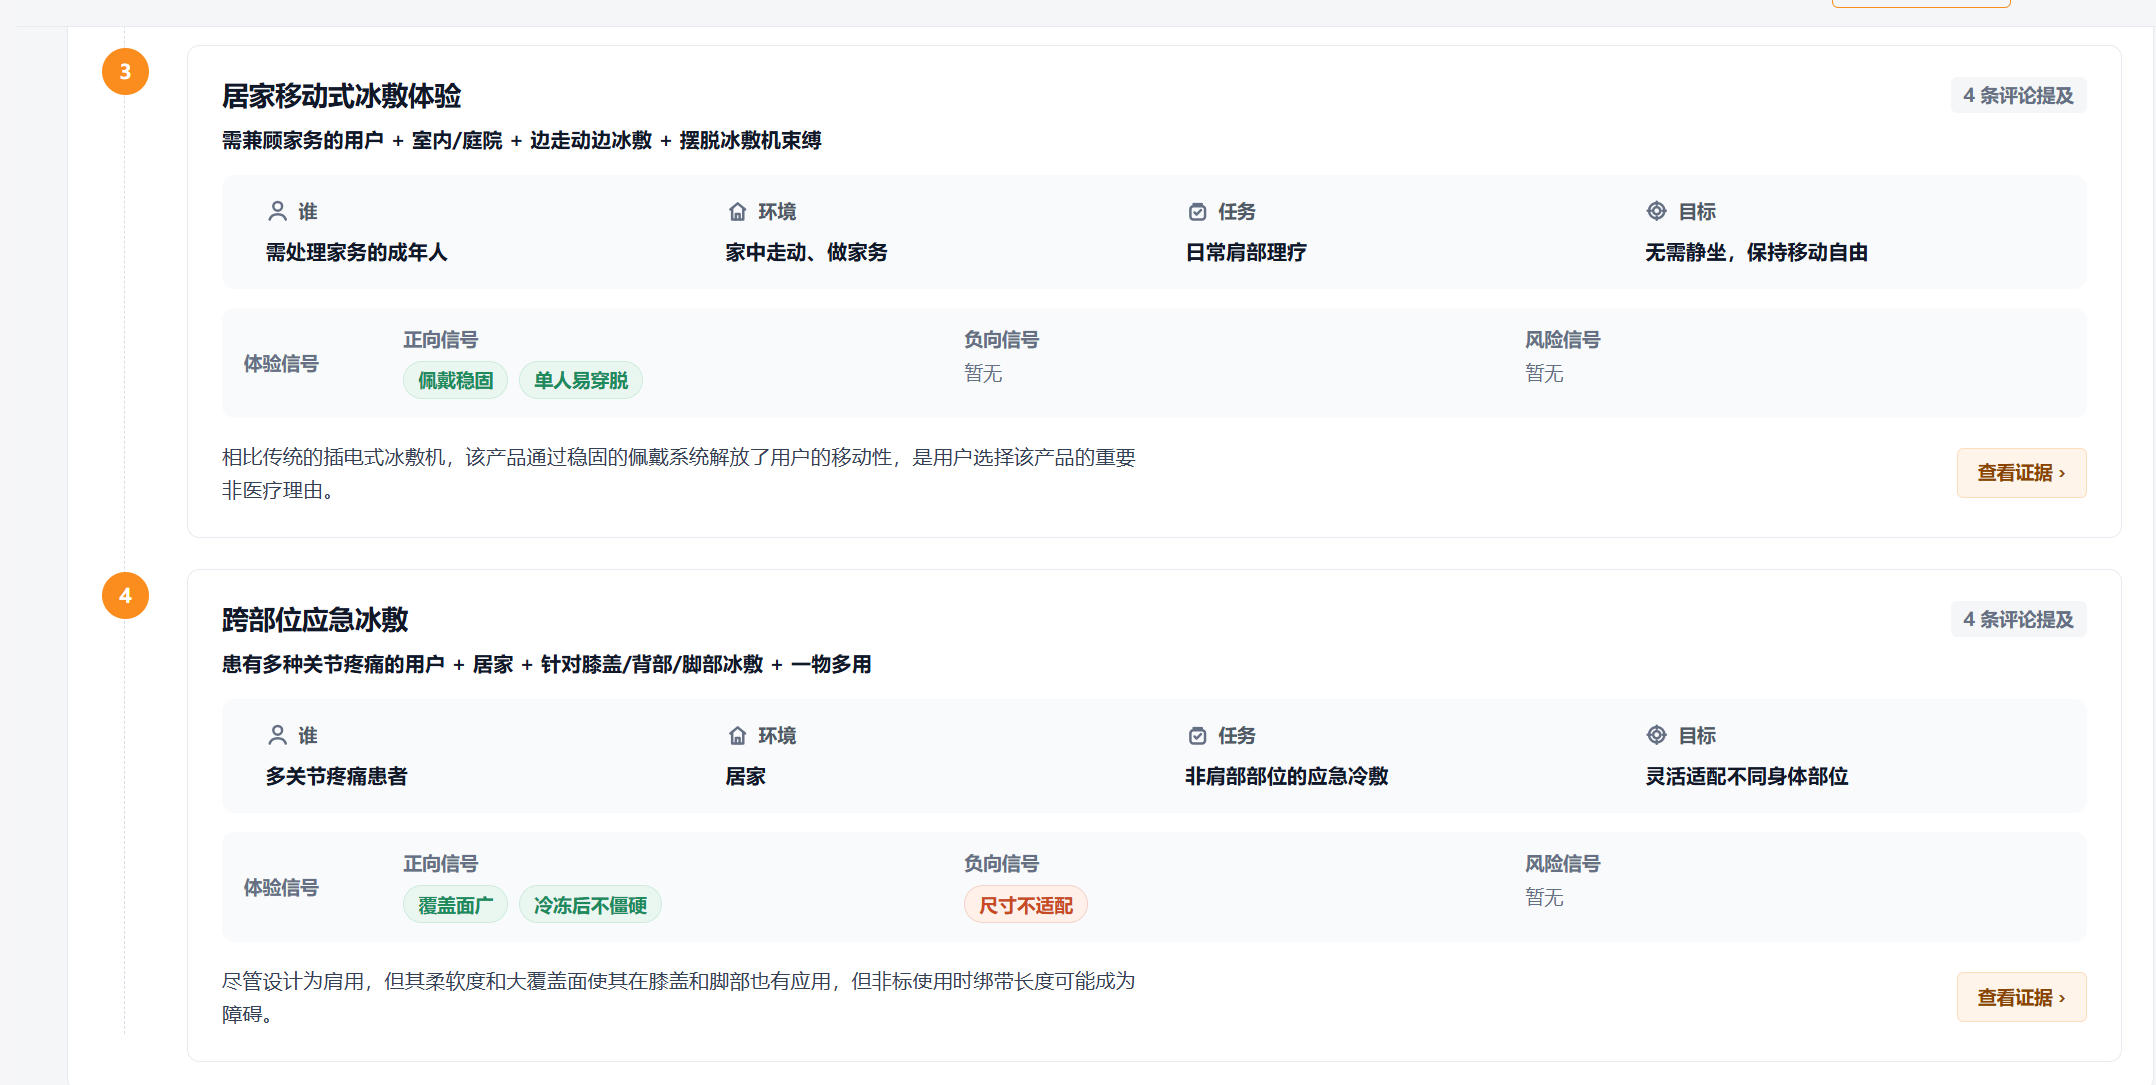Click 4 条评论提及 badge on card 4

pyautogui.click(x=2018, y=619)
